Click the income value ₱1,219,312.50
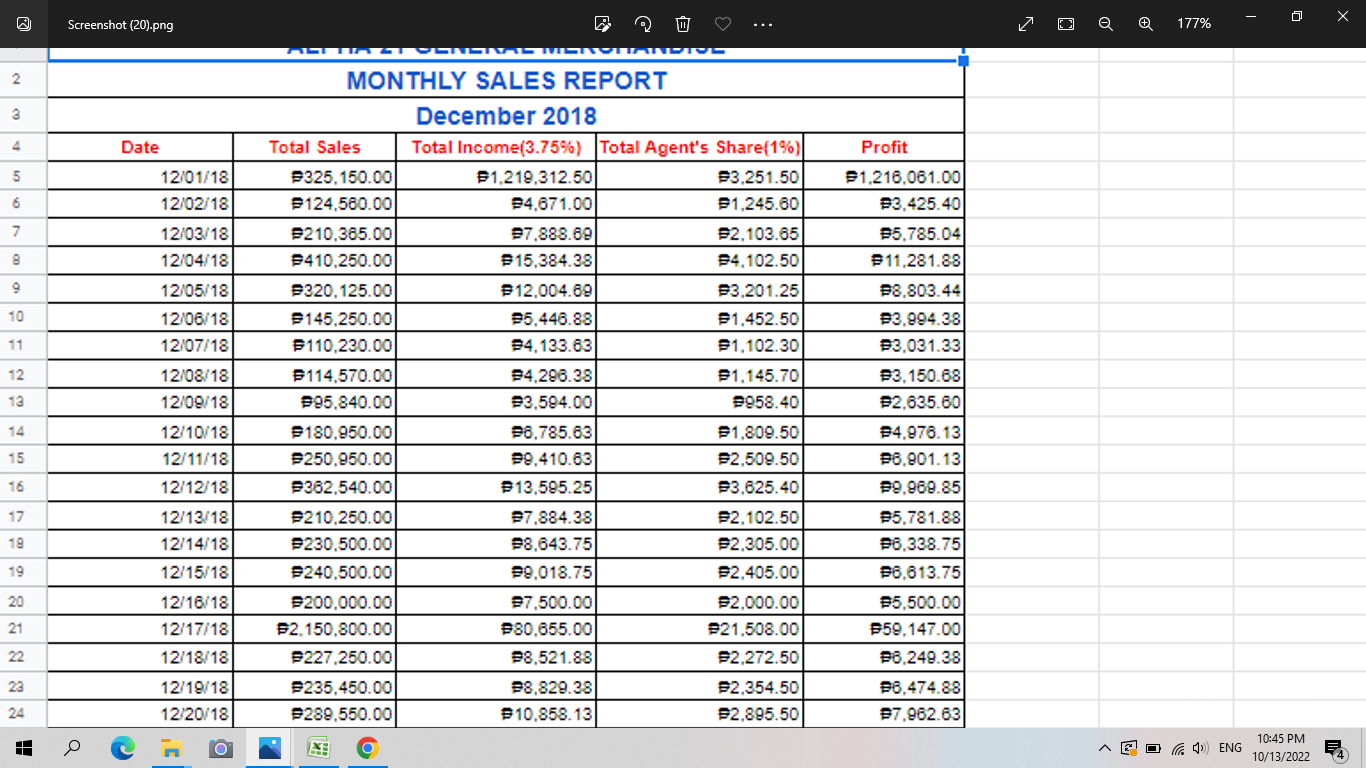Screen dimensions: 1366x768 click(535, 177)
